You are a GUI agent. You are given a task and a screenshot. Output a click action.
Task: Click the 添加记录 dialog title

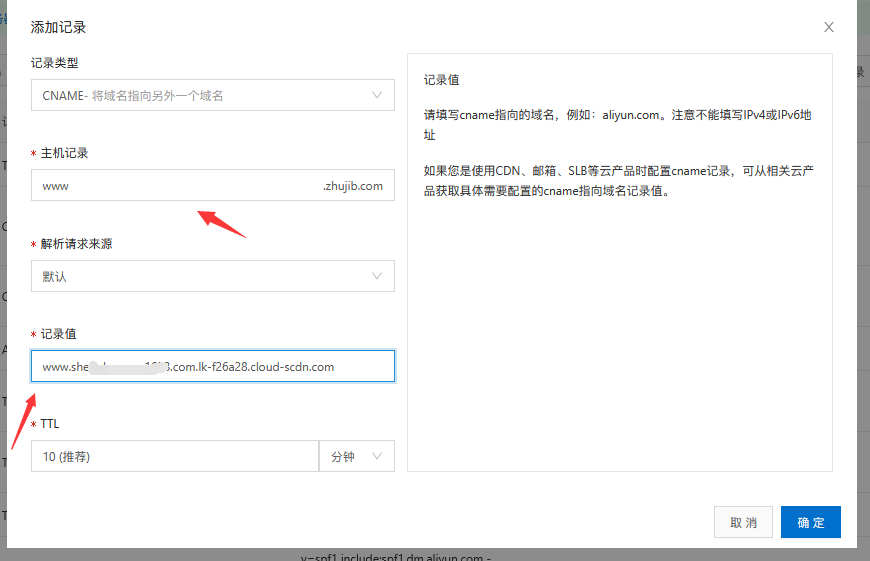click(x=58, y=27)
